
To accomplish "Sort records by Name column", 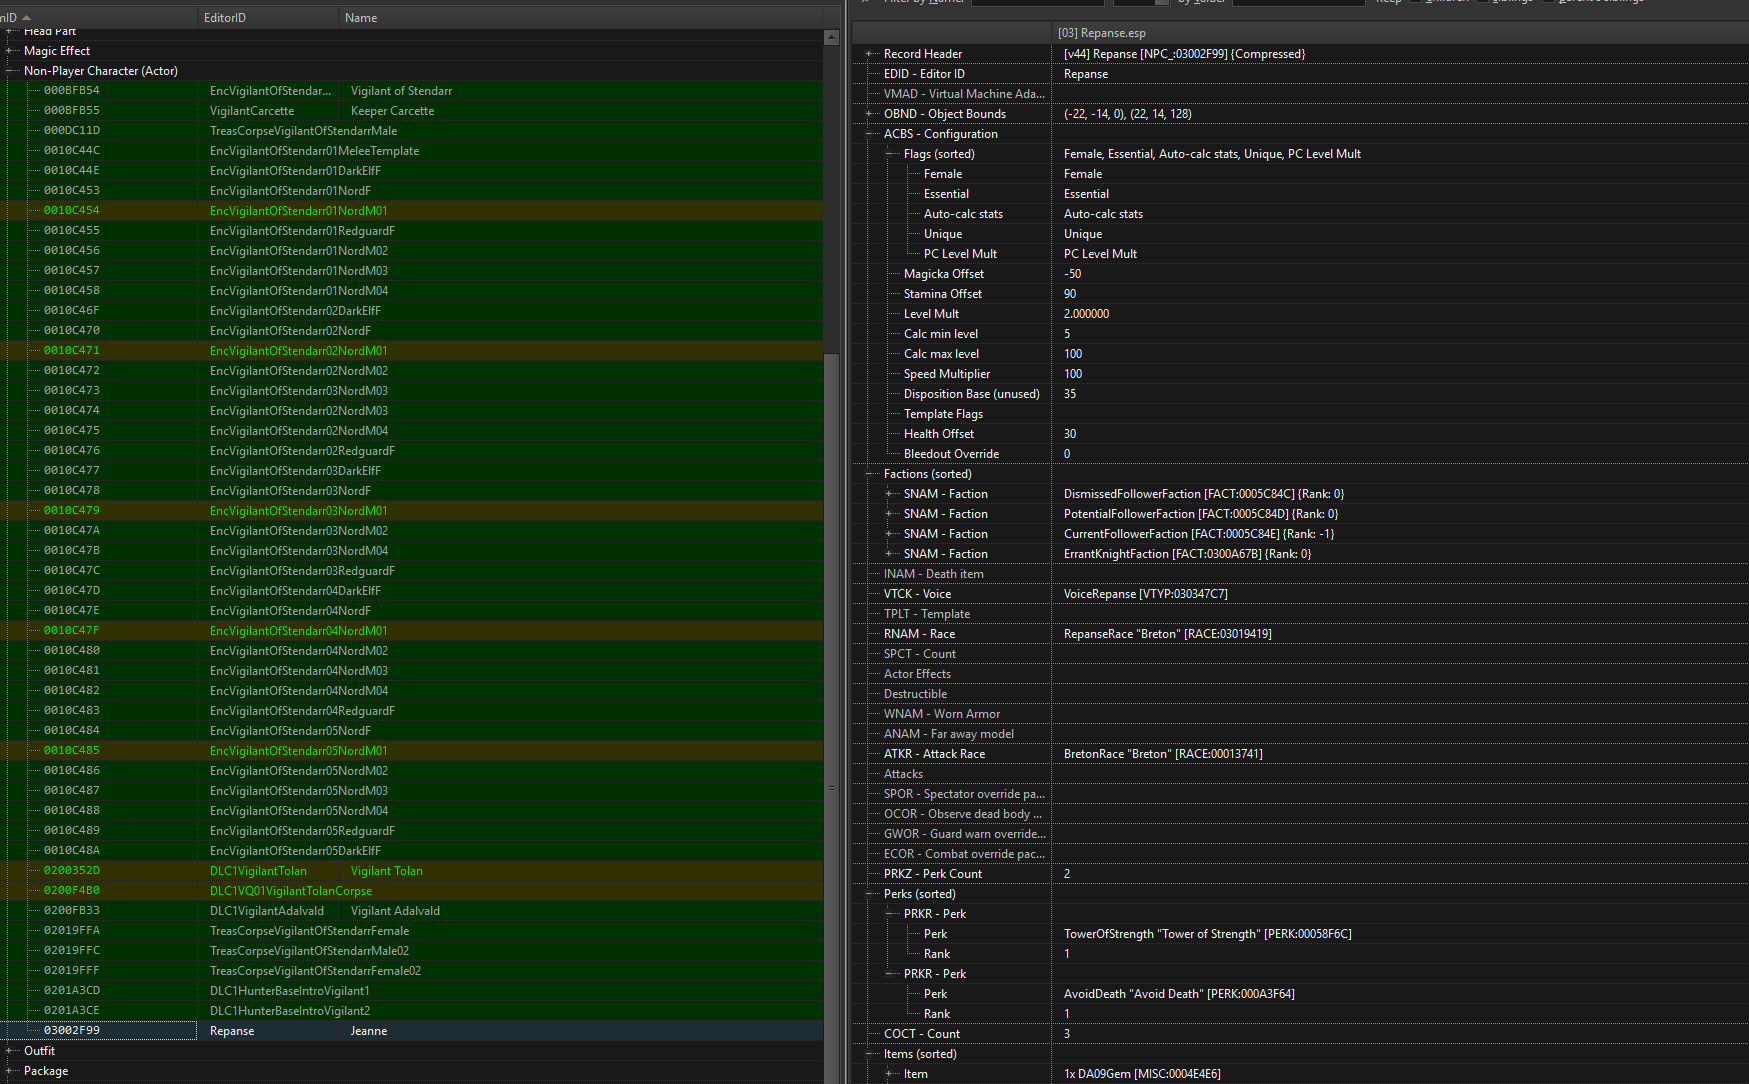I will click(x=361, y=18).
